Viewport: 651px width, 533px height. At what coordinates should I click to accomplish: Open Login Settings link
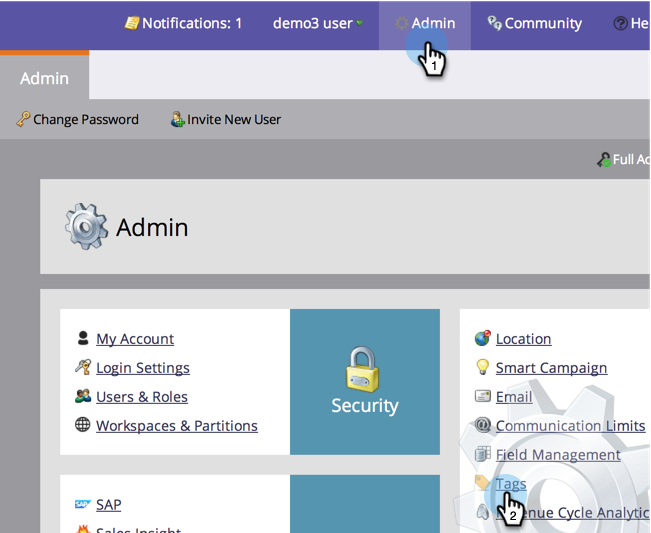[x=143, y=368]
